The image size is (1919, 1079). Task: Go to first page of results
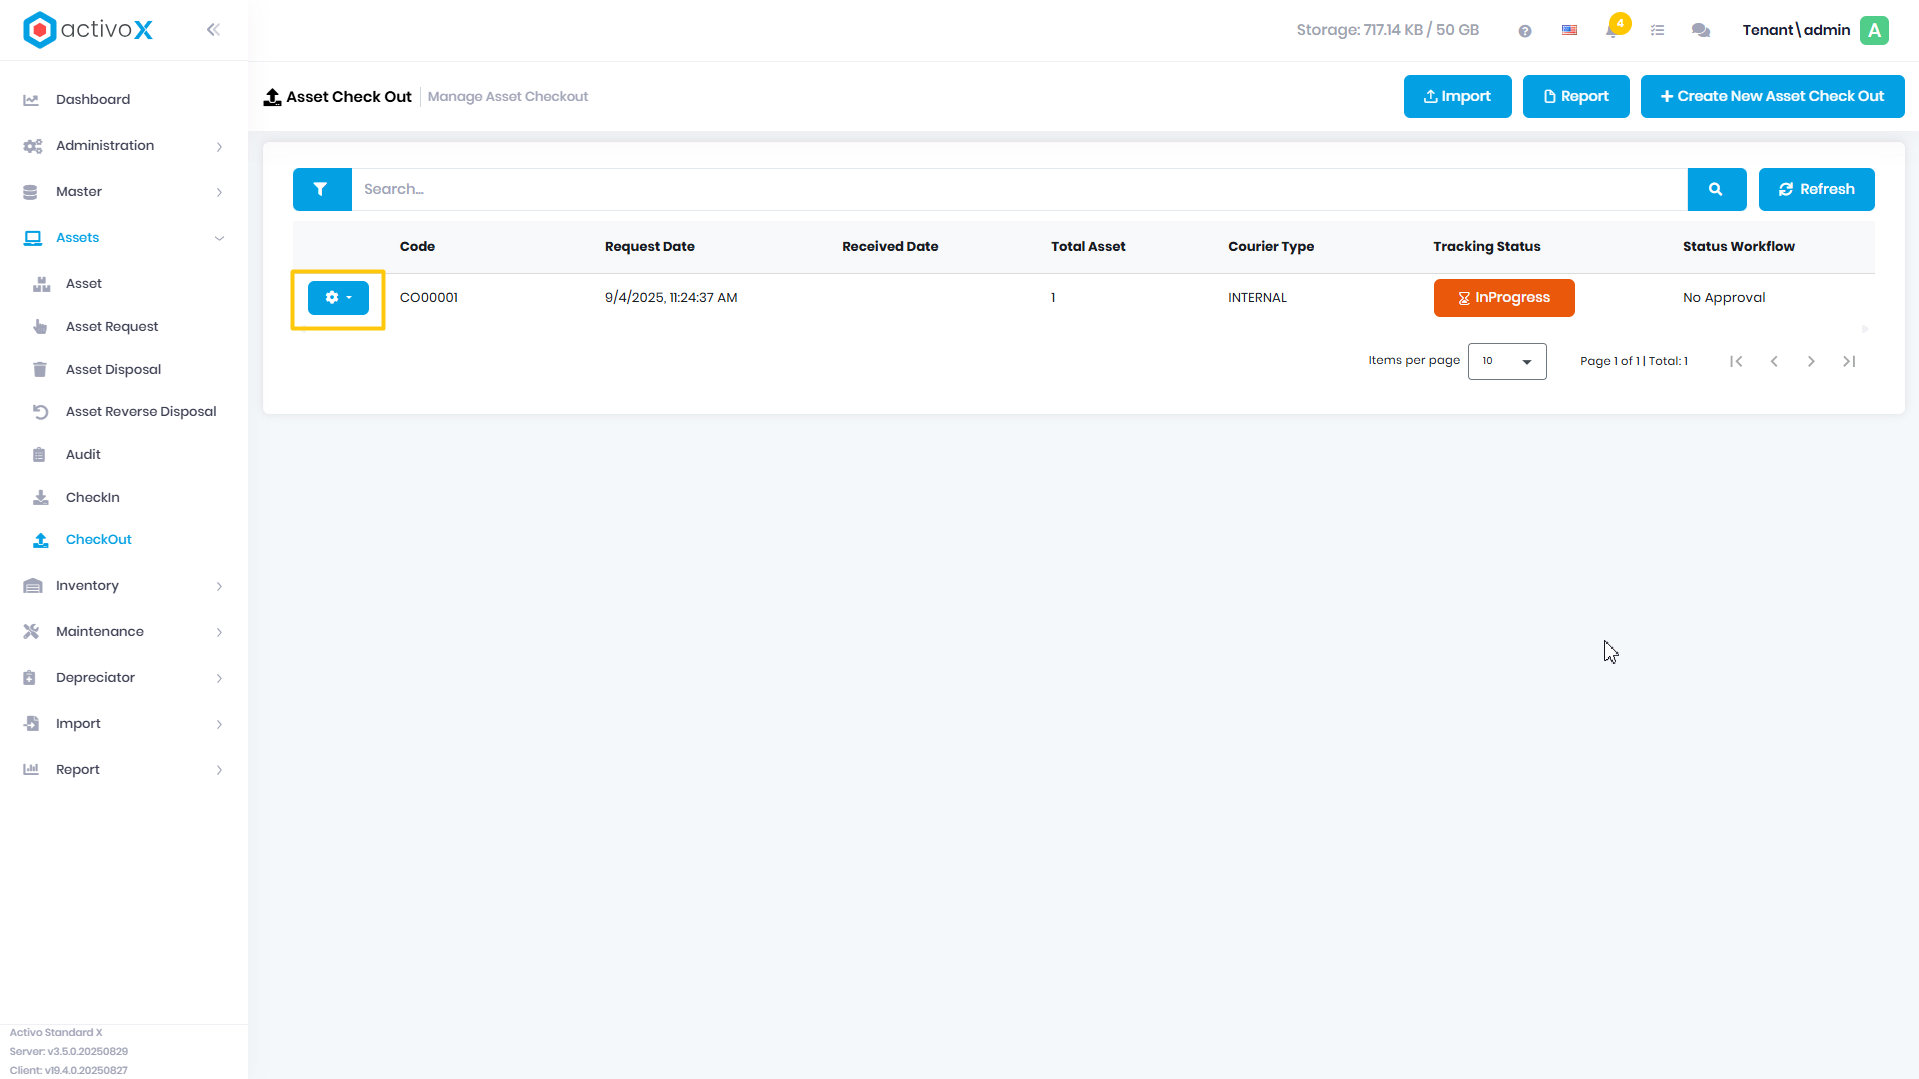coord(1737,362)
